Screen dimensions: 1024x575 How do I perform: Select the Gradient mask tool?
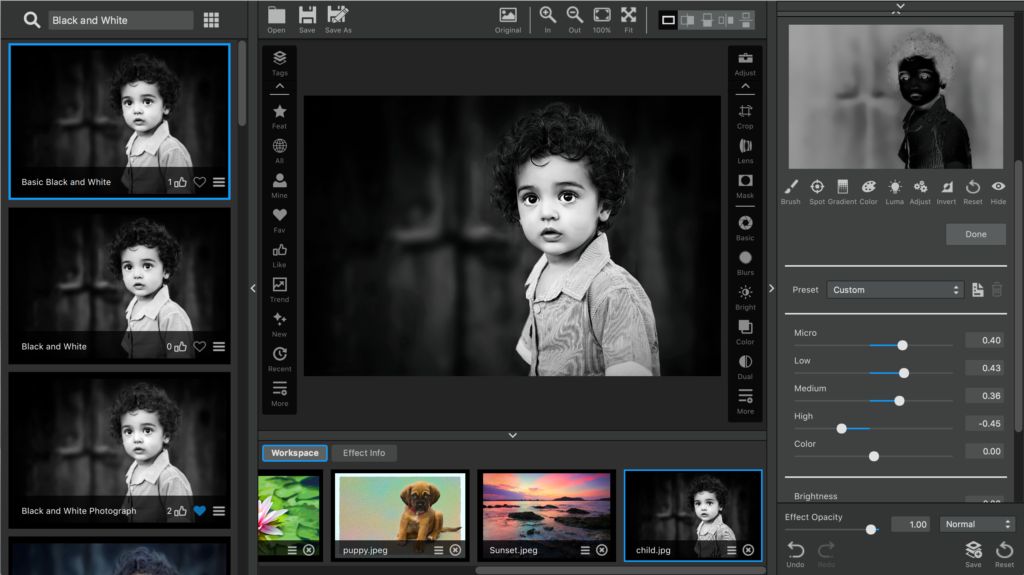(x=842, y=192)
